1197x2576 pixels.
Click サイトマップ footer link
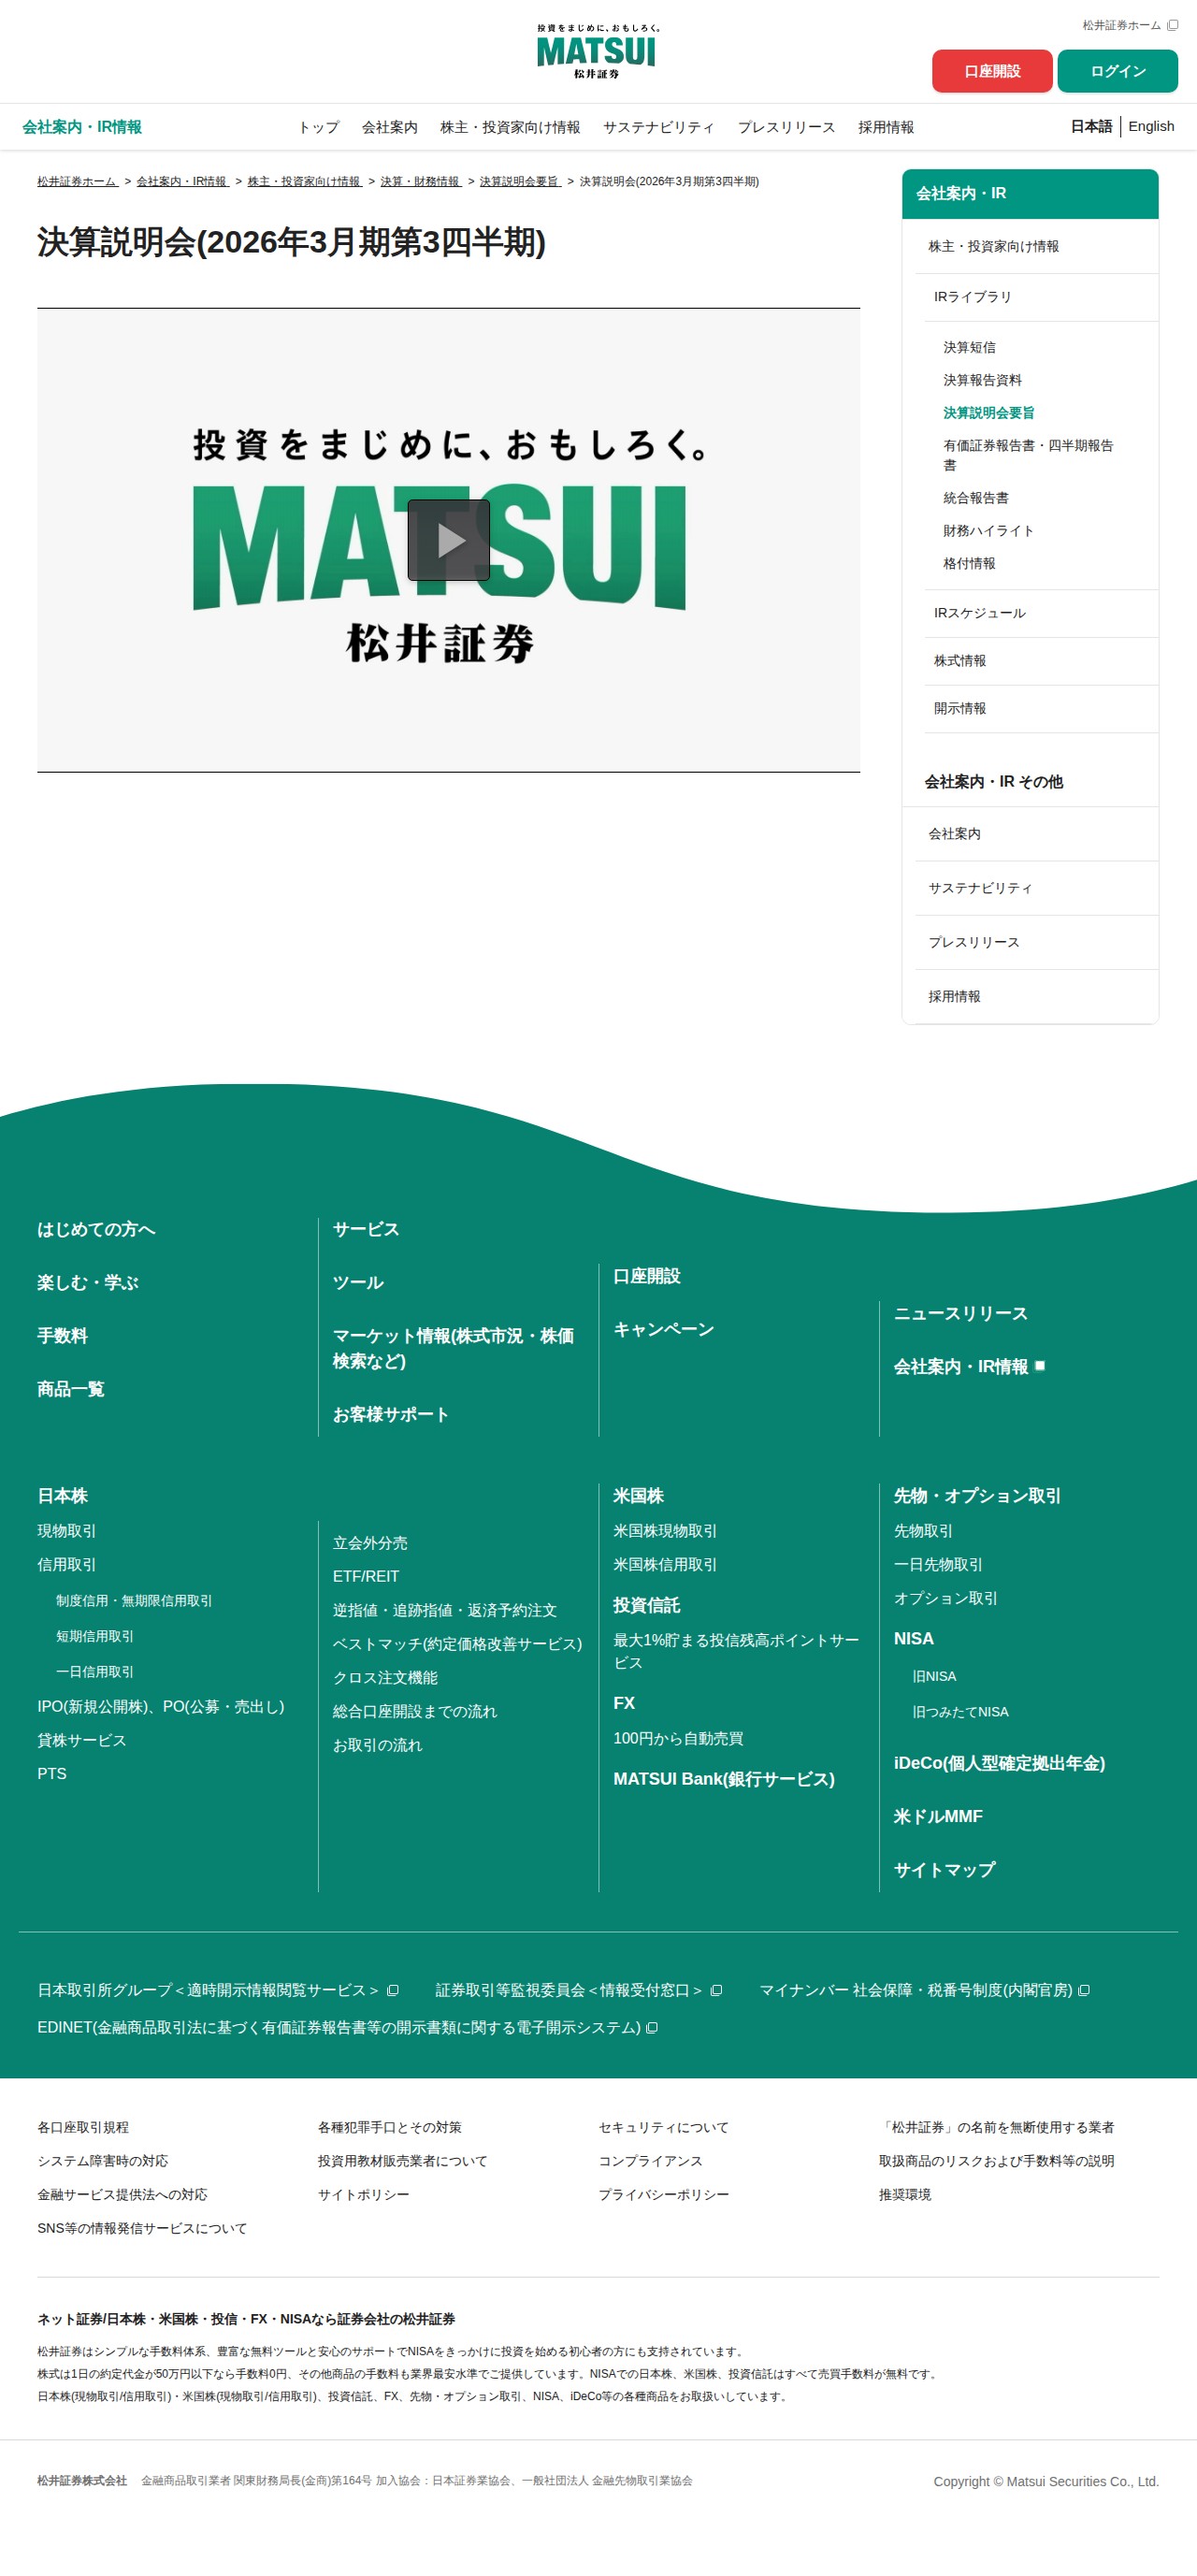tap(945, 1870)
